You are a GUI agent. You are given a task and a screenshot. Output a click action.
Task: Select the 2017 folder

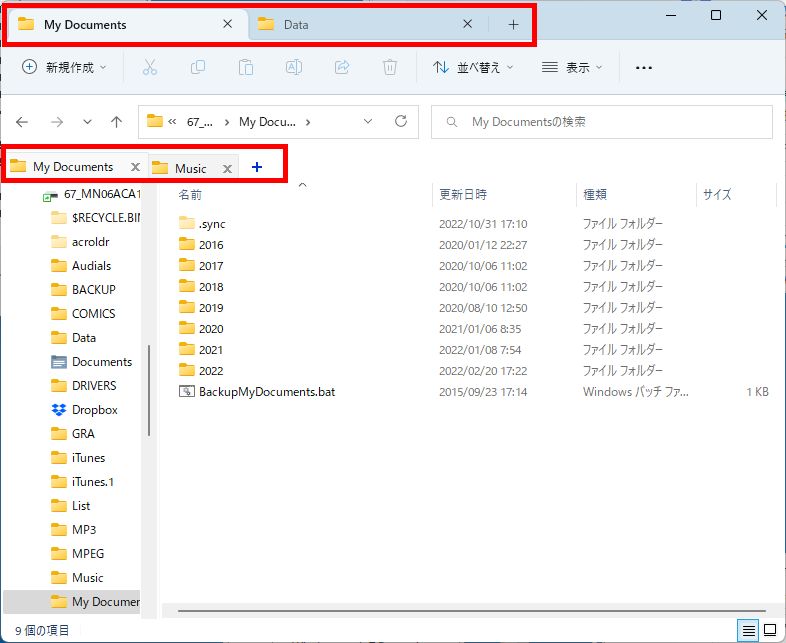pos(202,266)
